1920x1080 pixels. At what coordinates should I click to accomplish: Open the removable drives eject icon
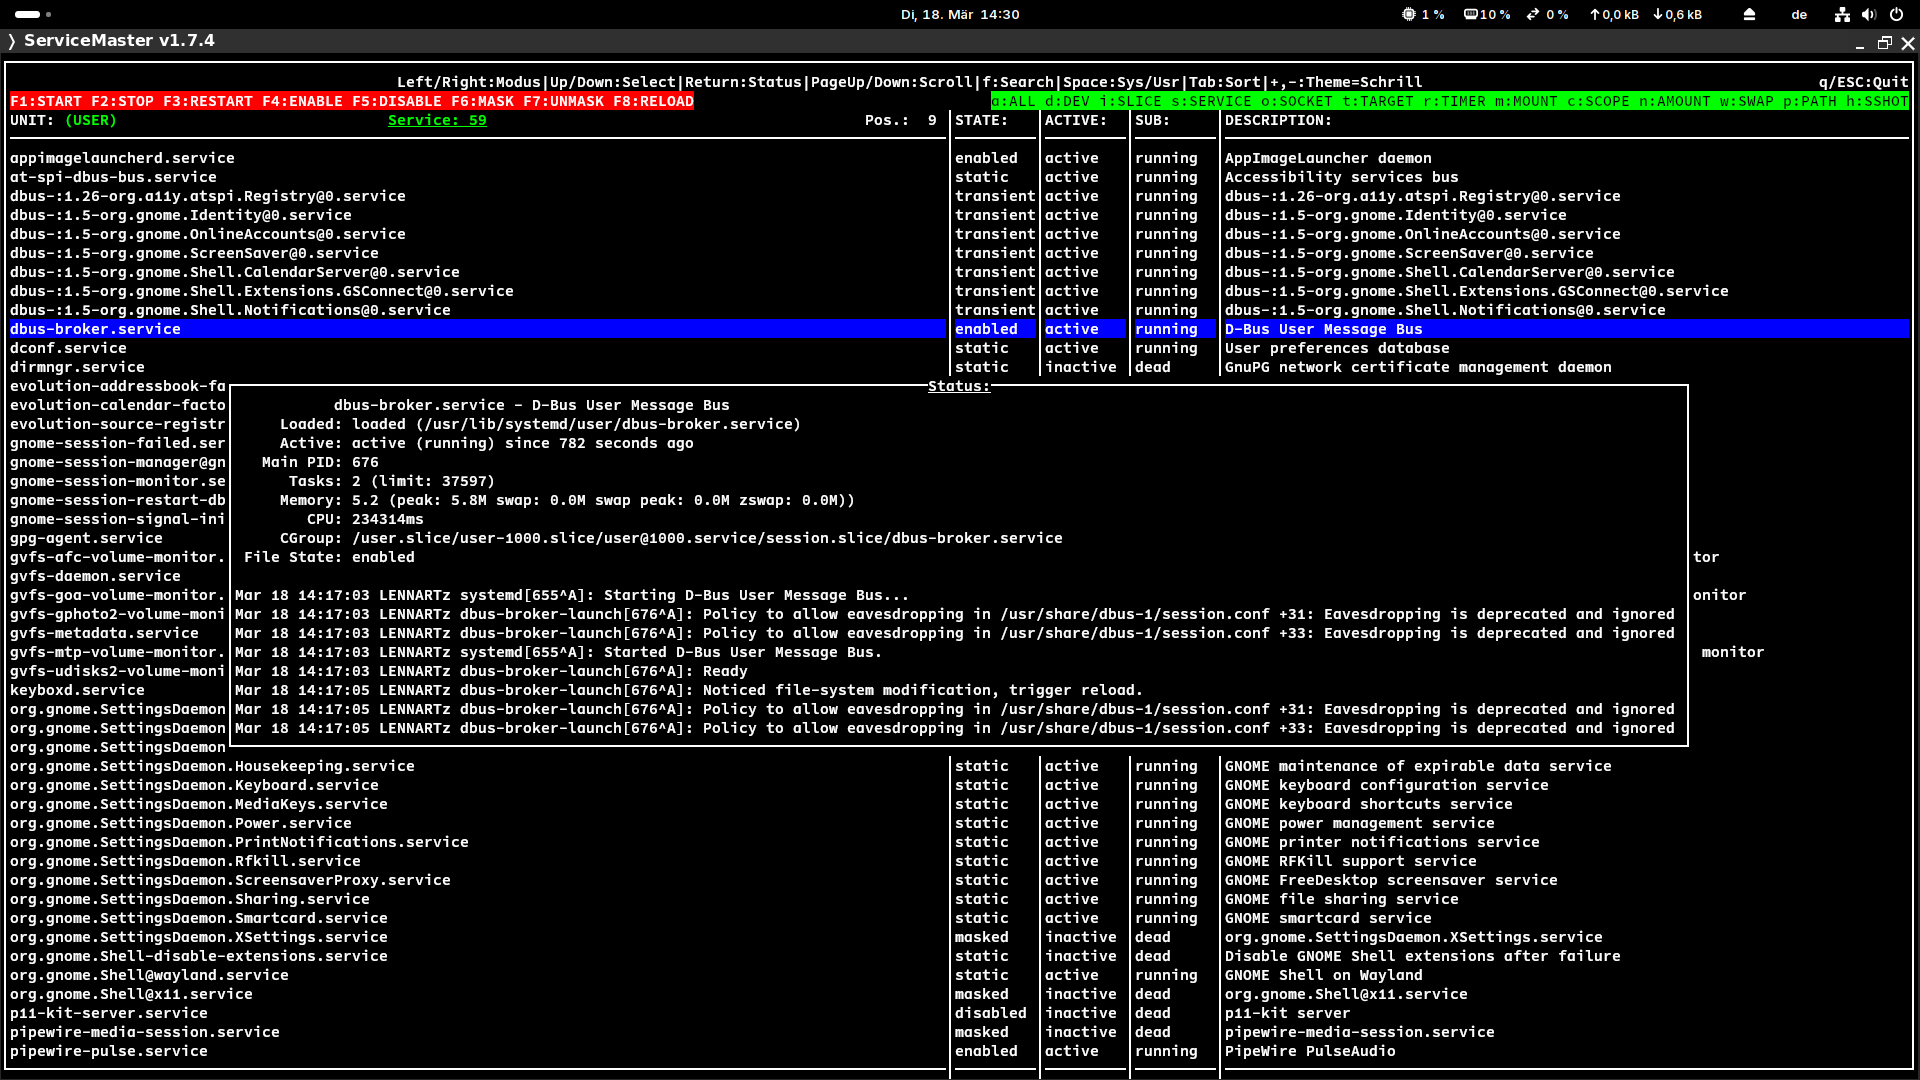1749,14
